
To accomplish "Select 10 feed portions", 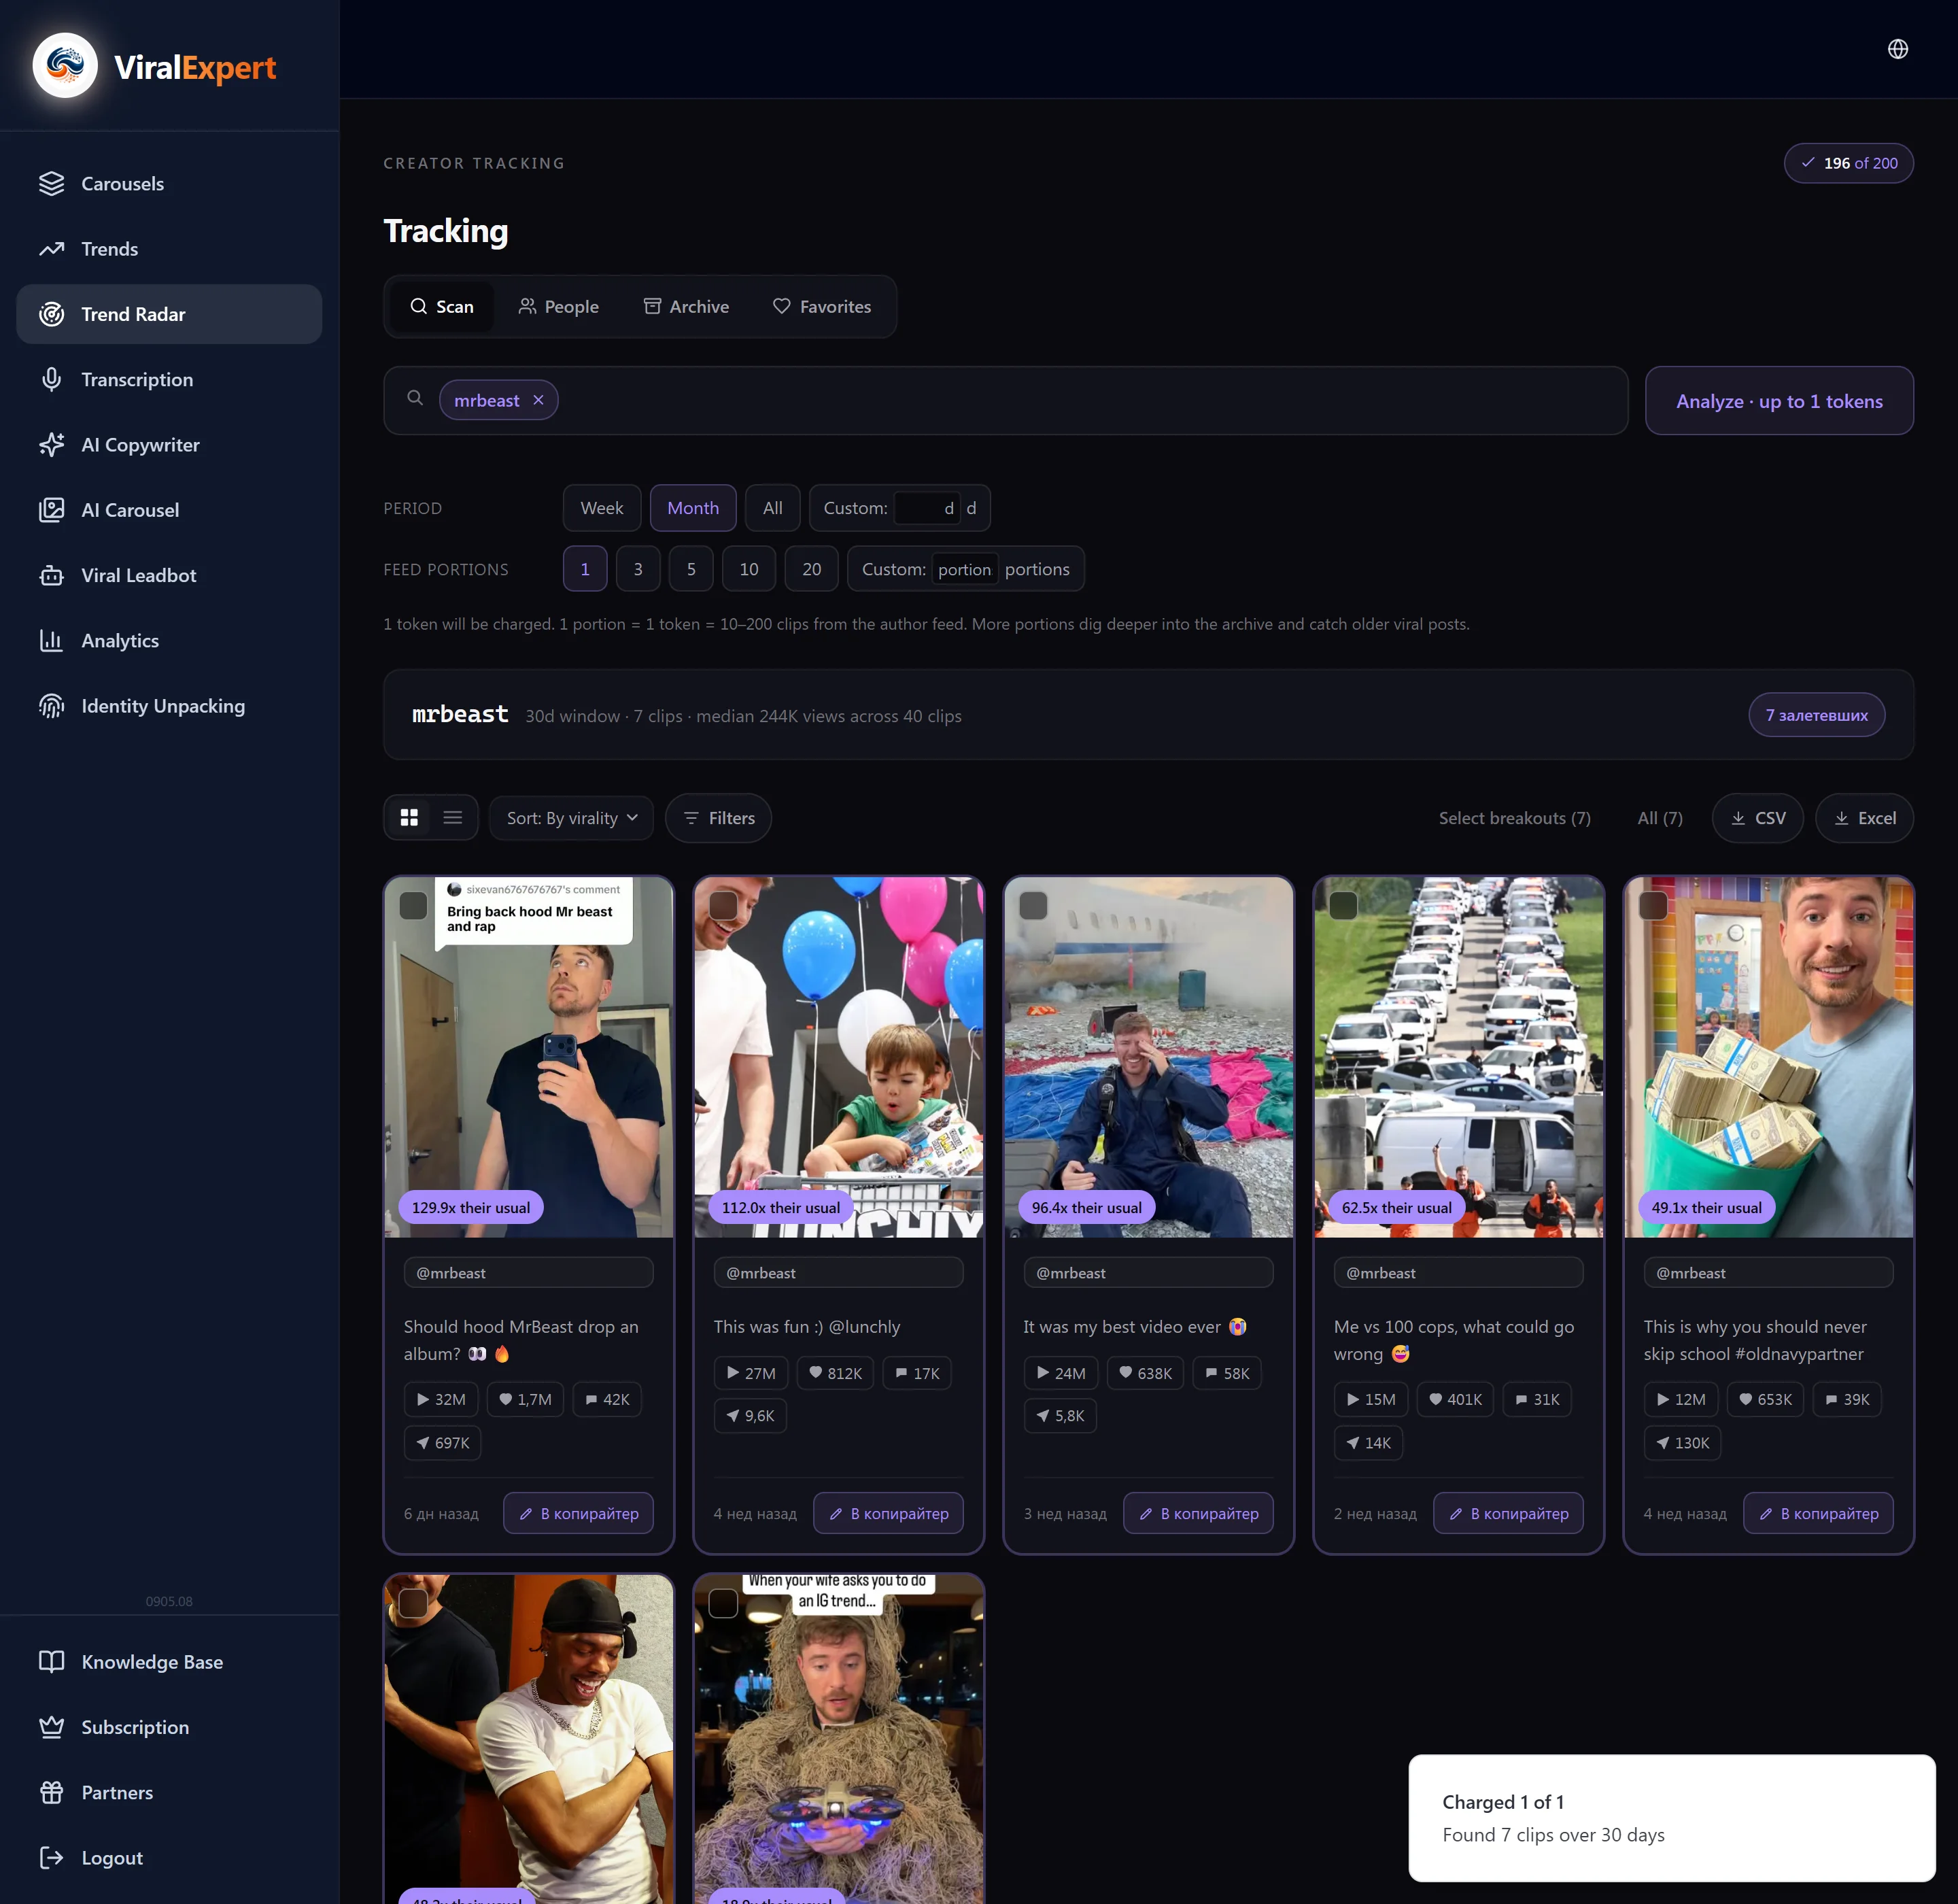I will point(749,569).
